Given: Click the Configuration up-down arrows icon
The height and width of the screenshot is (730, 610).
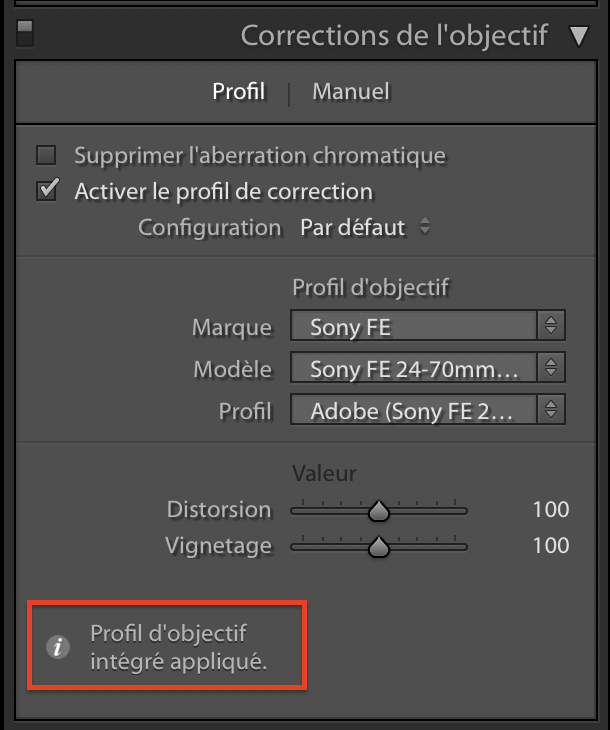Looking at the screenshot, I should [x=425, y=227].
